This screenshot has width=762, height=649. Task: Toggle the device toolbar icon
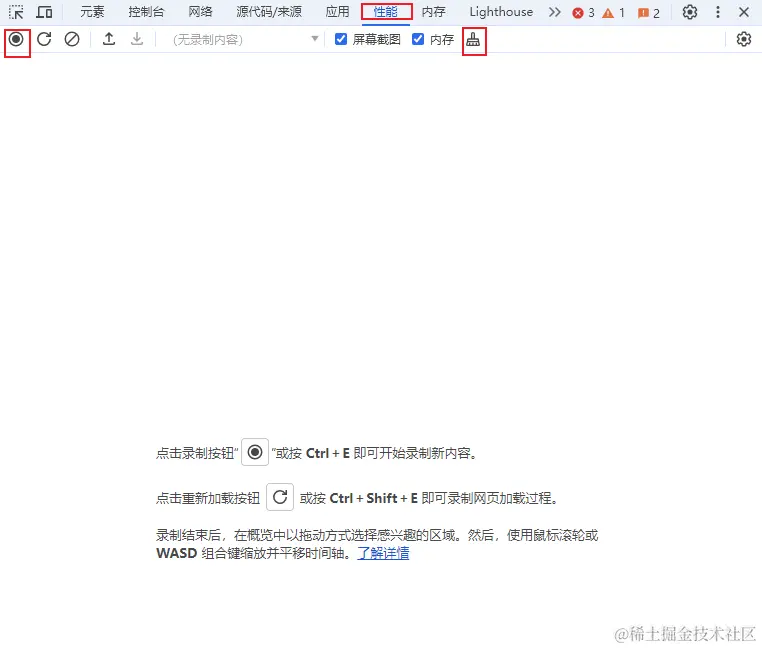pos(44,12)
